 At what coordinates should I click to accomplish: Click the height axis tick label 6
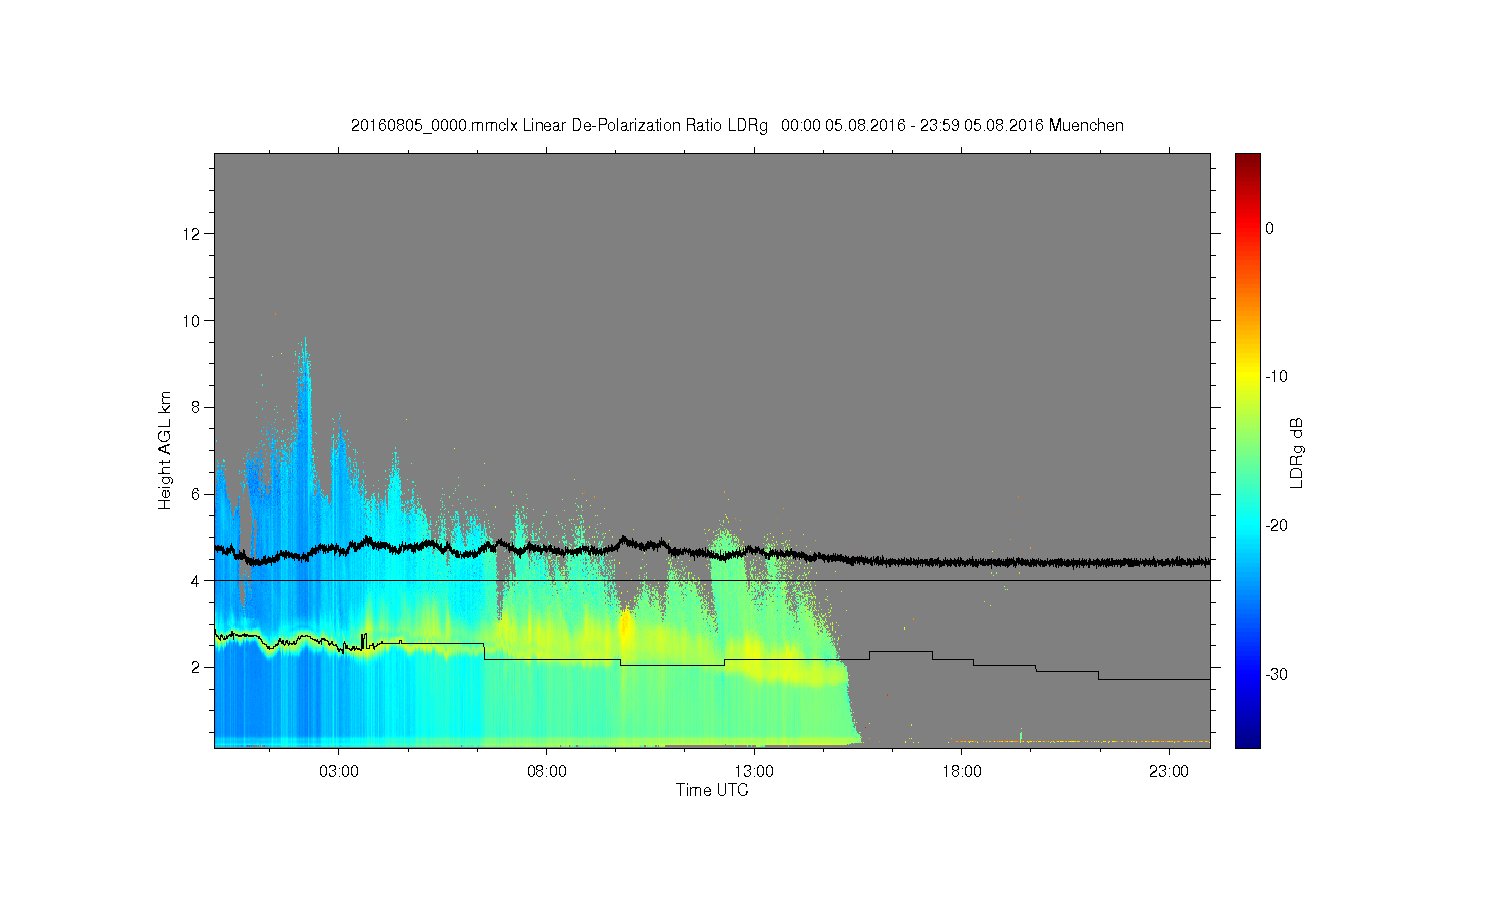tap(196, 494)
